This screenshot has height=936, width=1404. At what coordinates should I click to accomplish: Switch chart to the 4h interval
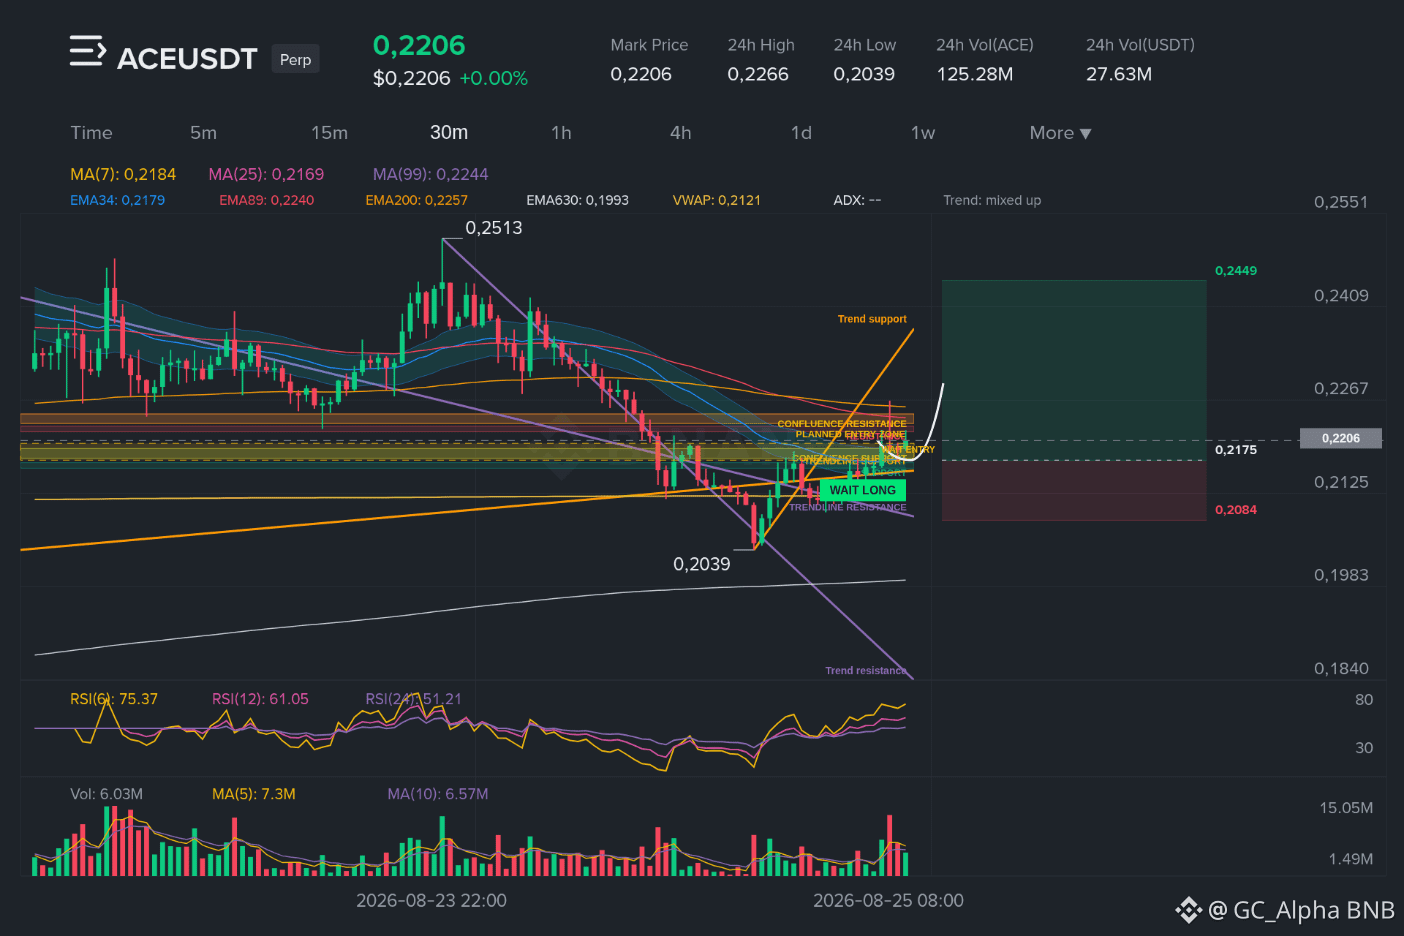click(x=681, y=133)
